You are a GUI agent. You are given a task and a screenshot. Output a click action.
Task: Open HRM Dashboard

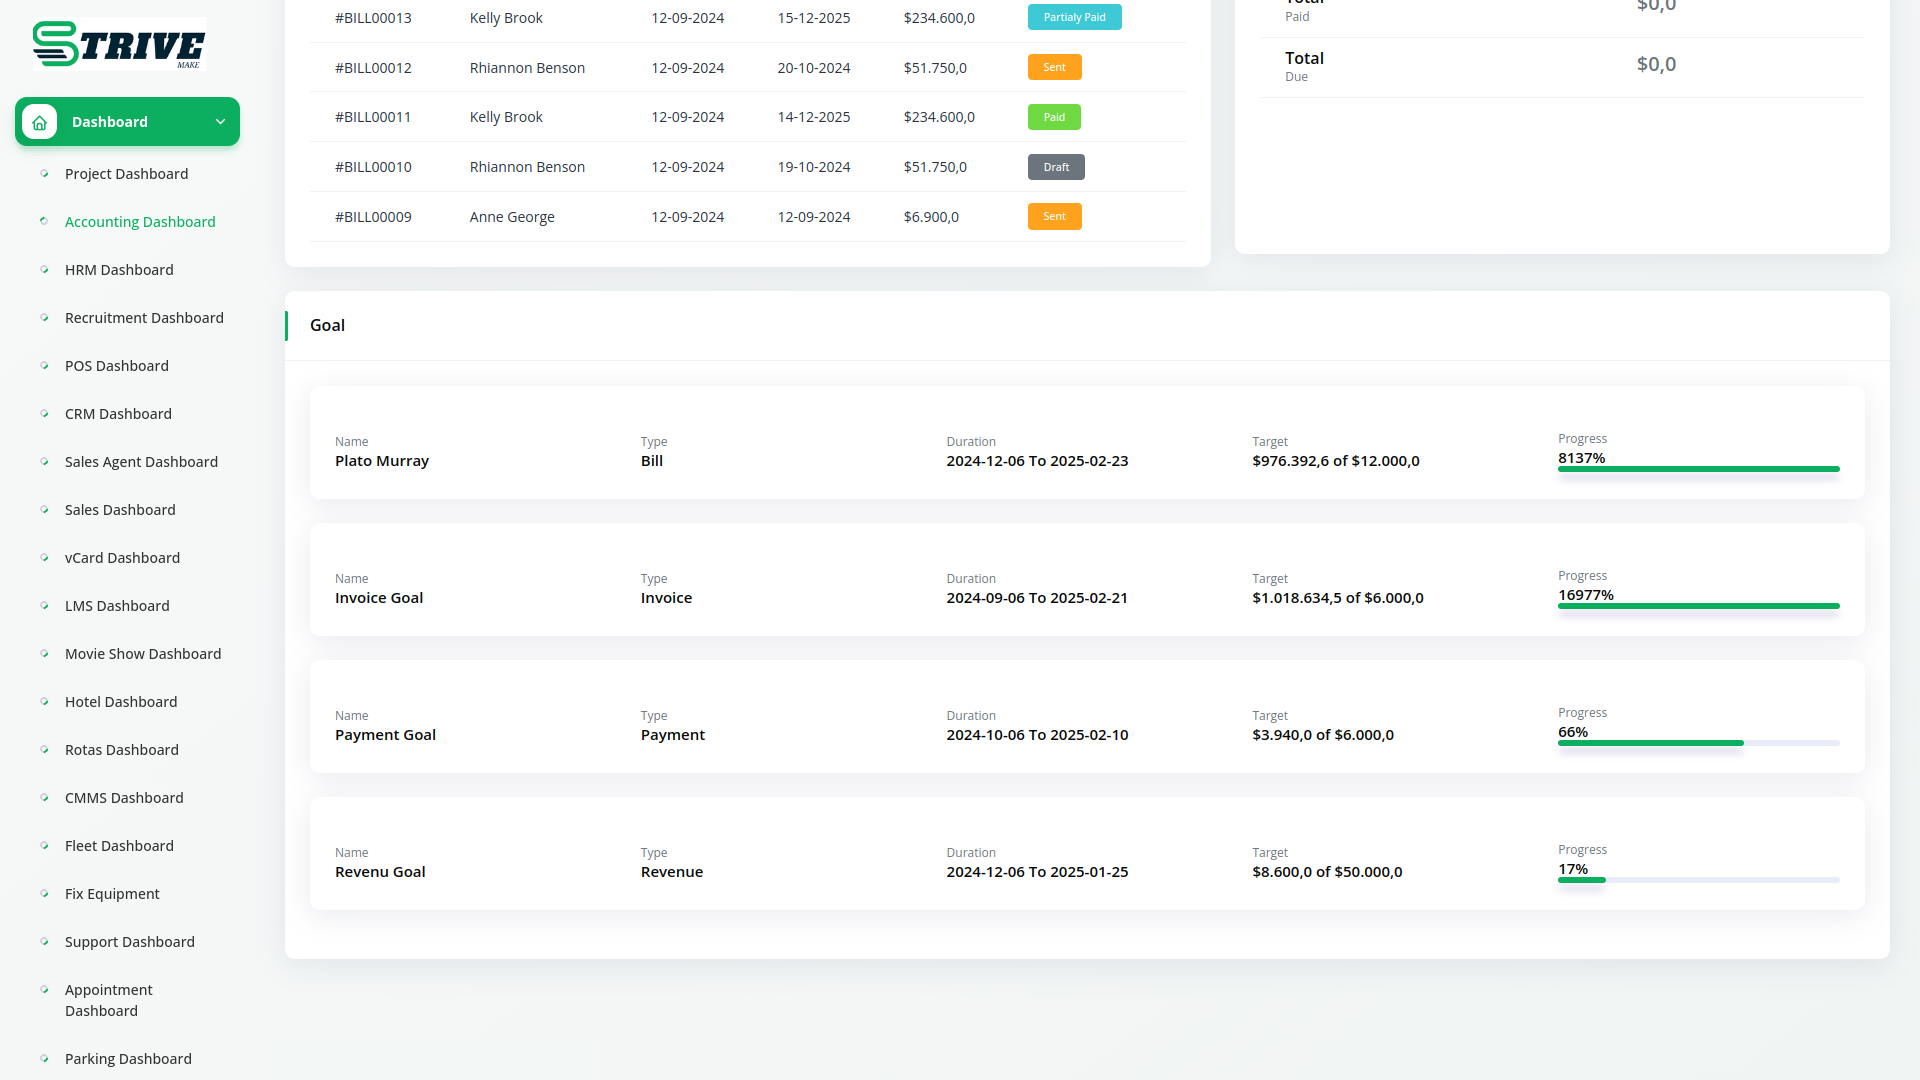pos(119,270)
